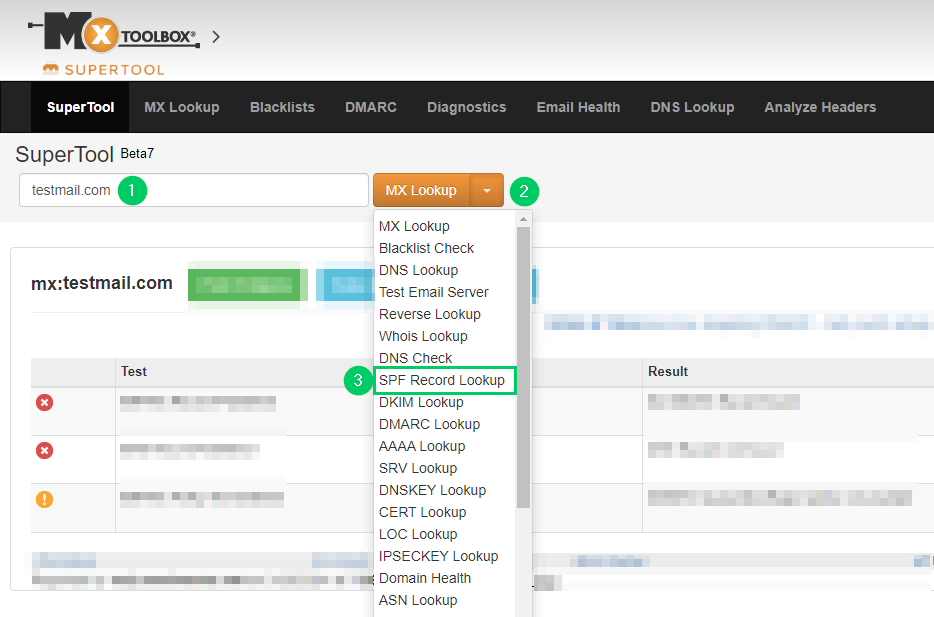The image size is (934, 617).
Task: Click the testmail.com domain input field
Action: pos(194,190)
